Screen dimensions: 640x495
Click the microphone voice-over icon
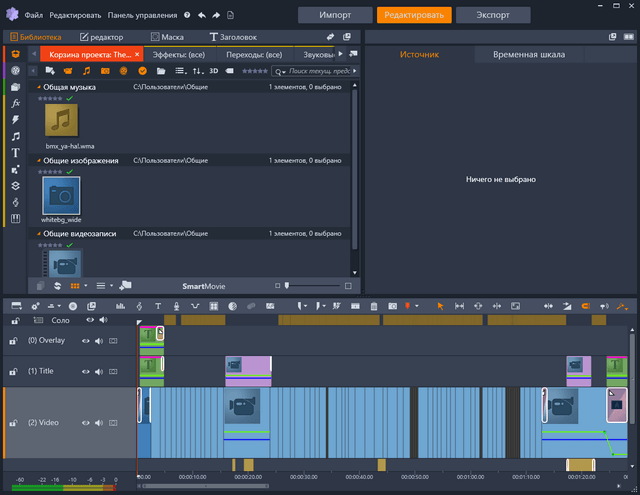tap(175, 305)
